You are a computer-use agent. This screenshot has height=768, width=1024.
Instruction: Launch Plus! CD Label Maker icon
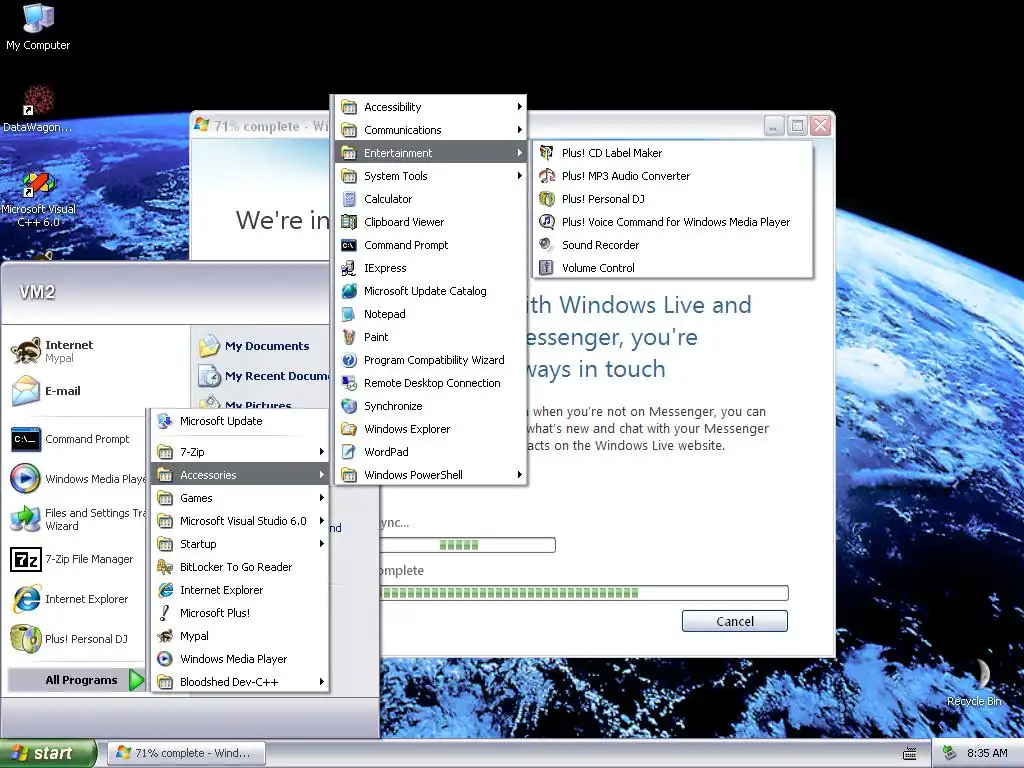[547, 153]
